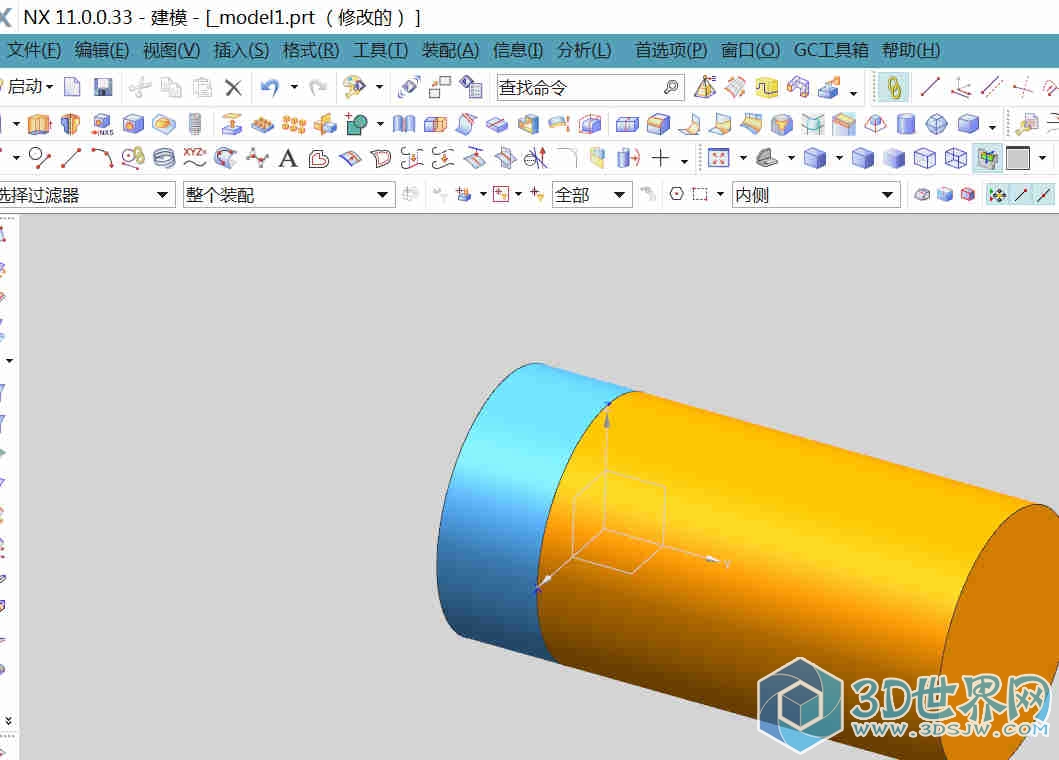
Task: Open the 编辑(E) menu
Action: [x=102, y=51]
